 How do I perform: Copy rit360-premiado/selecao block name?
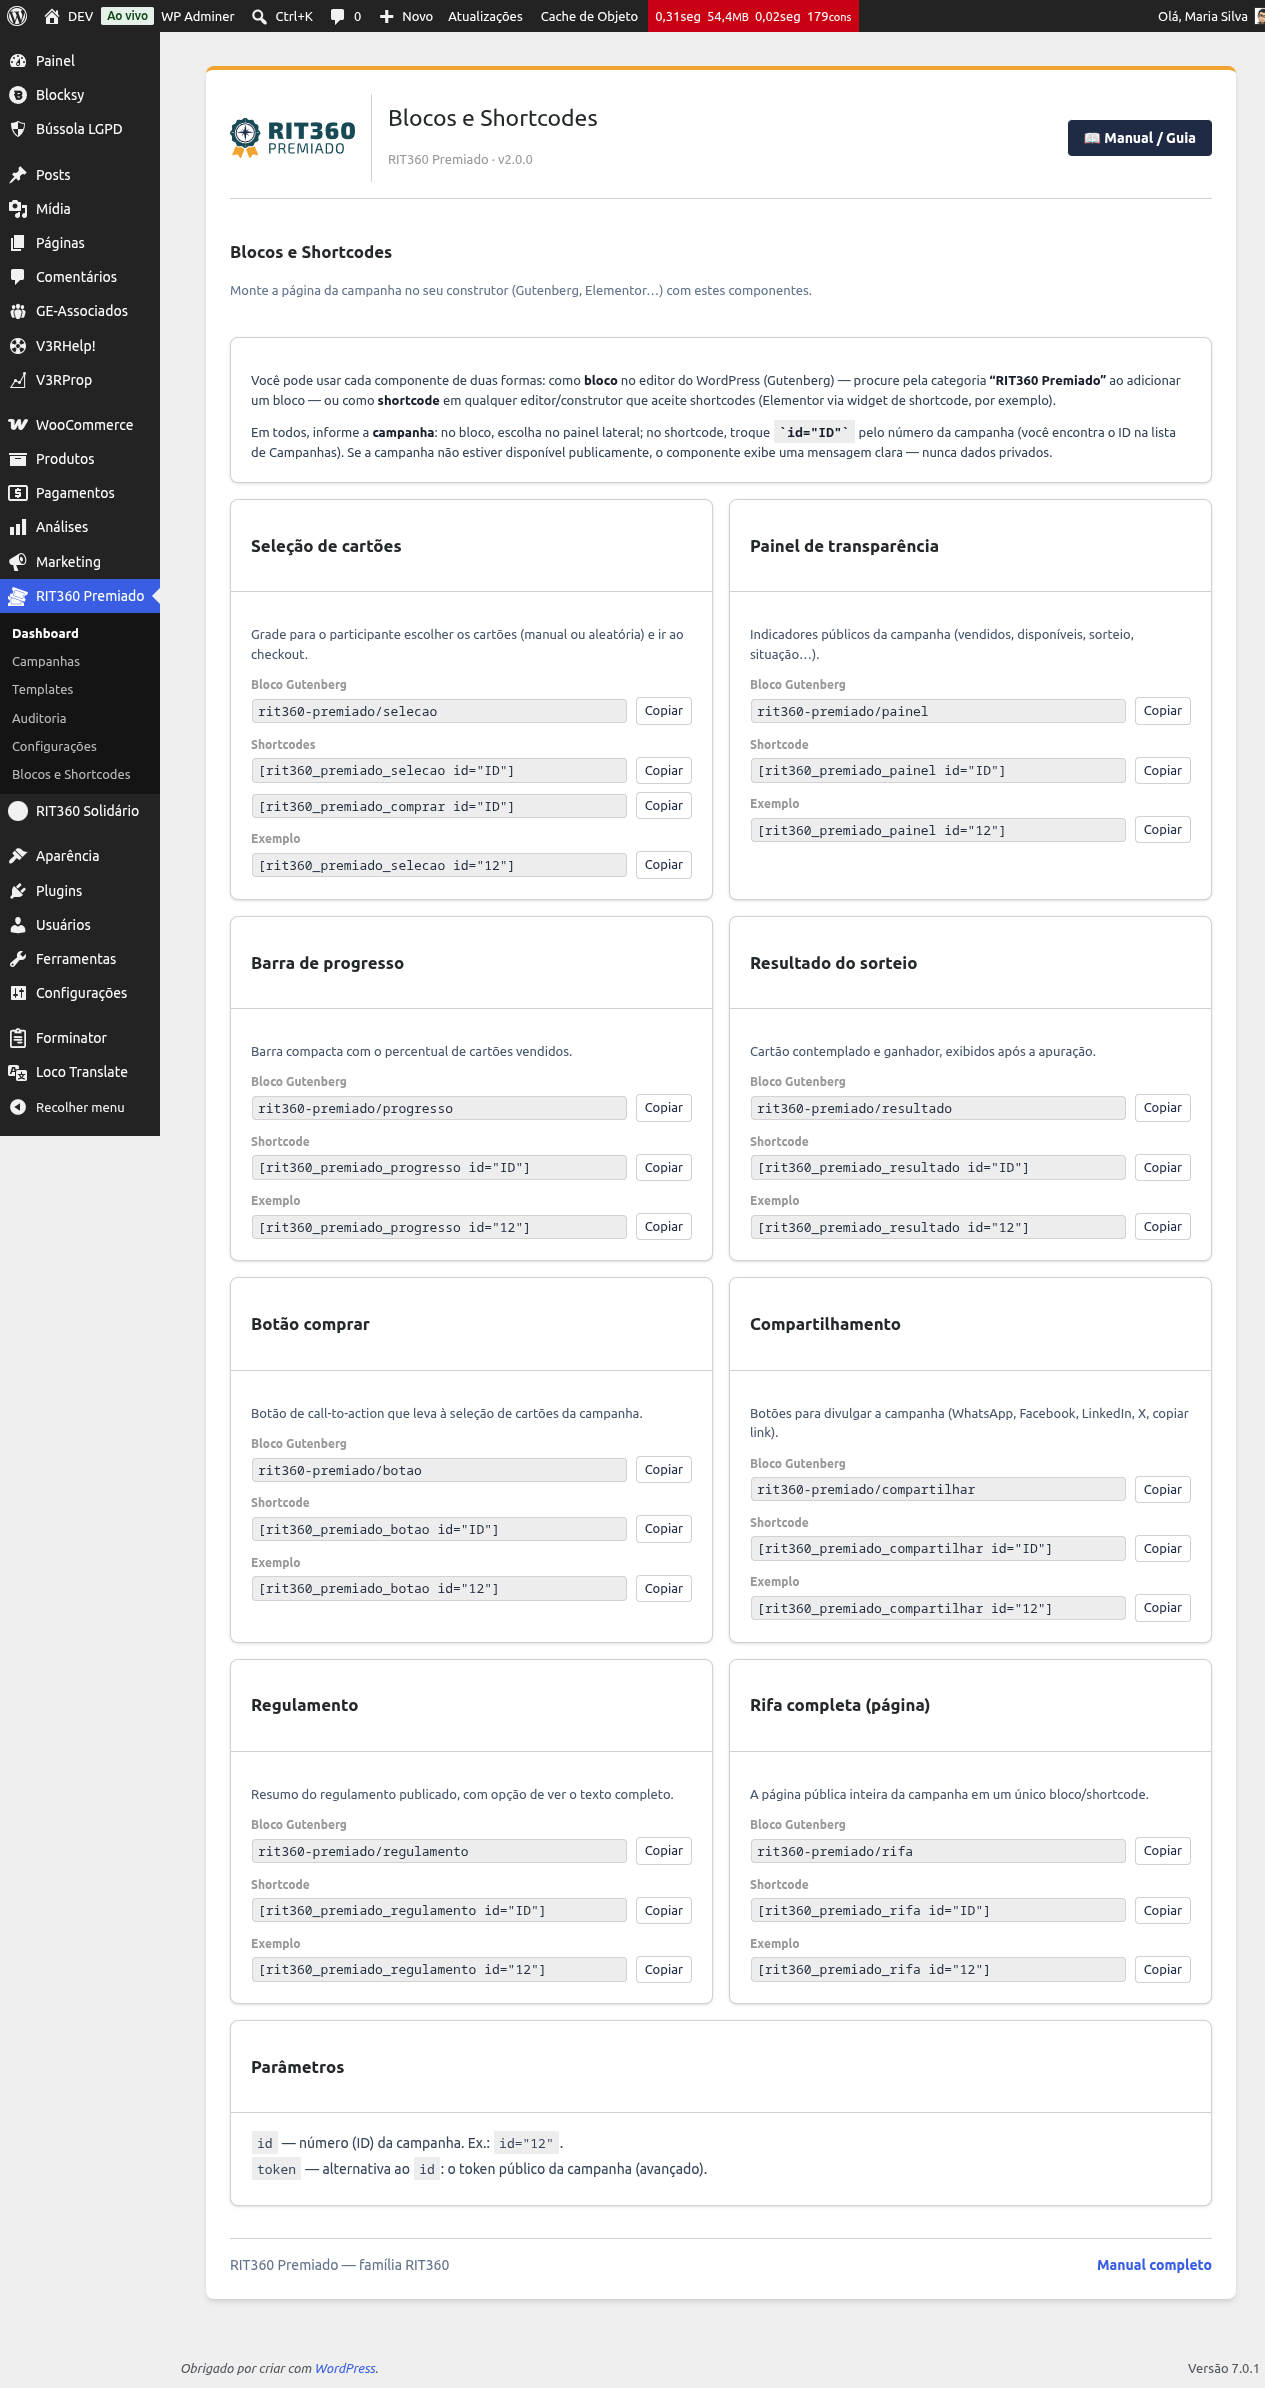click(664, 711)
